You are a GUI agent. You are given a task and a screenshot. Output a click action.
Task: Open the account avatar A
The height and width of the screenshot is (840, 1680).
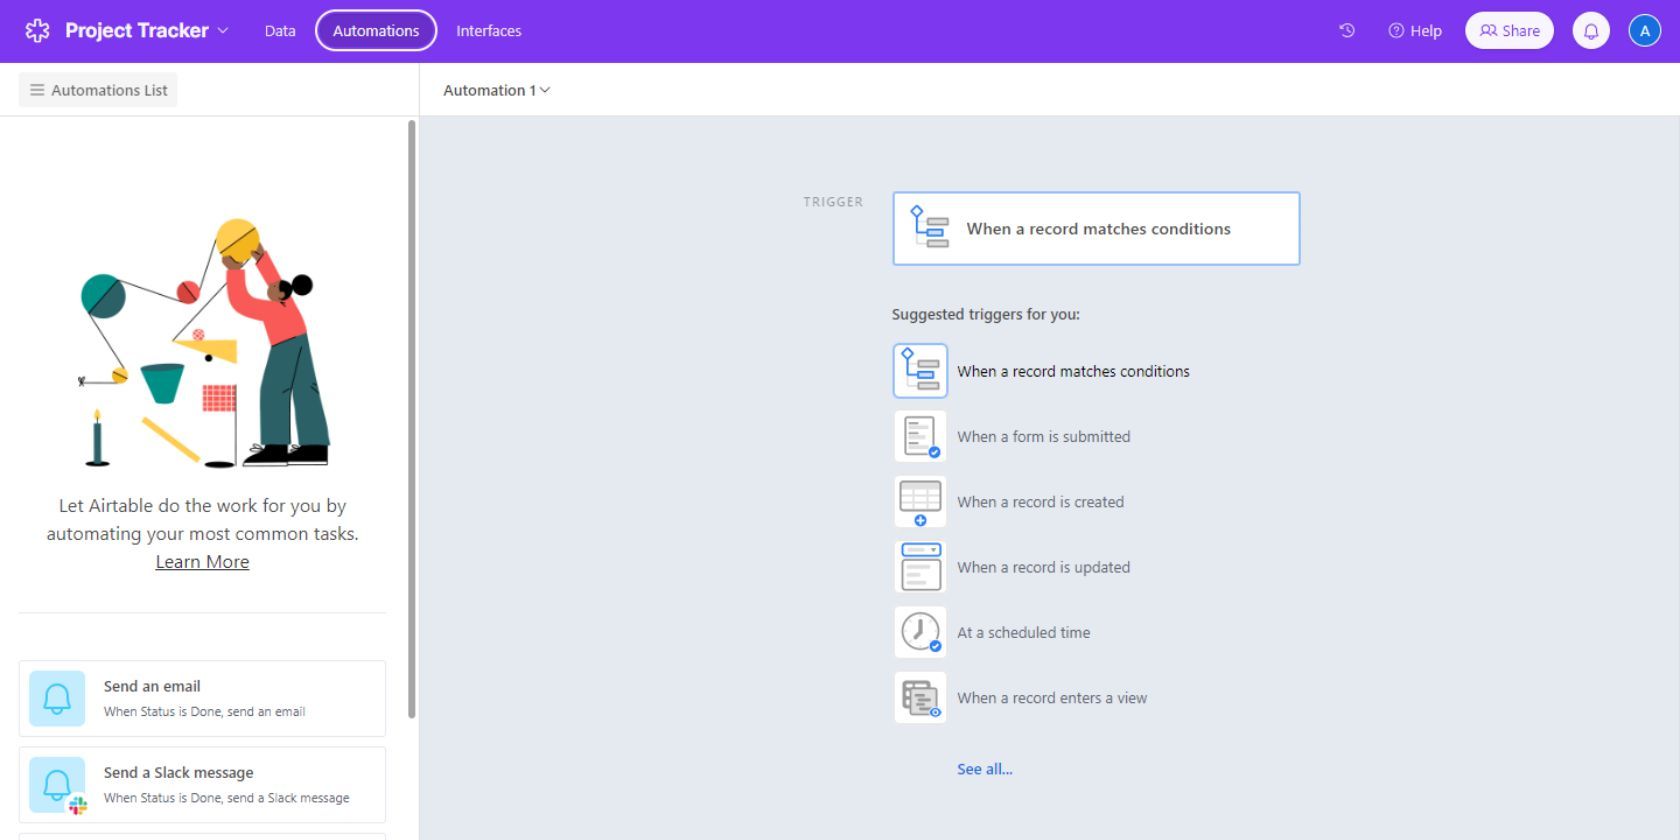pos(1645,31)
